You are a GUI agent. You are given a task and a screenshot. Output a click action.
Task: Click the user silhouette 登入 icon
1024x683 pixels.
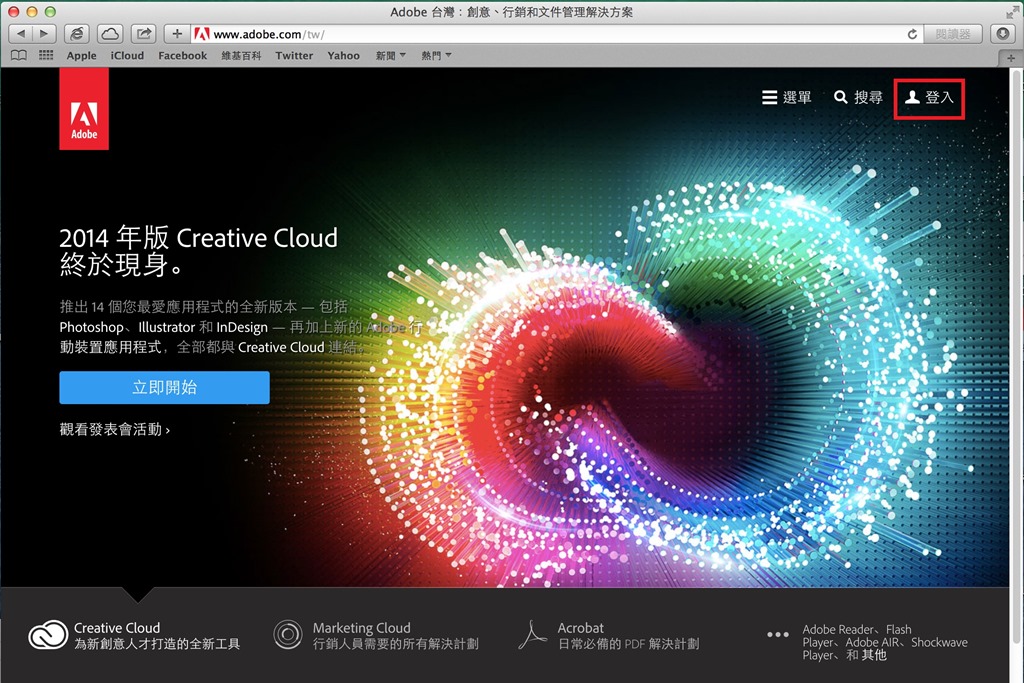point(912,97)
